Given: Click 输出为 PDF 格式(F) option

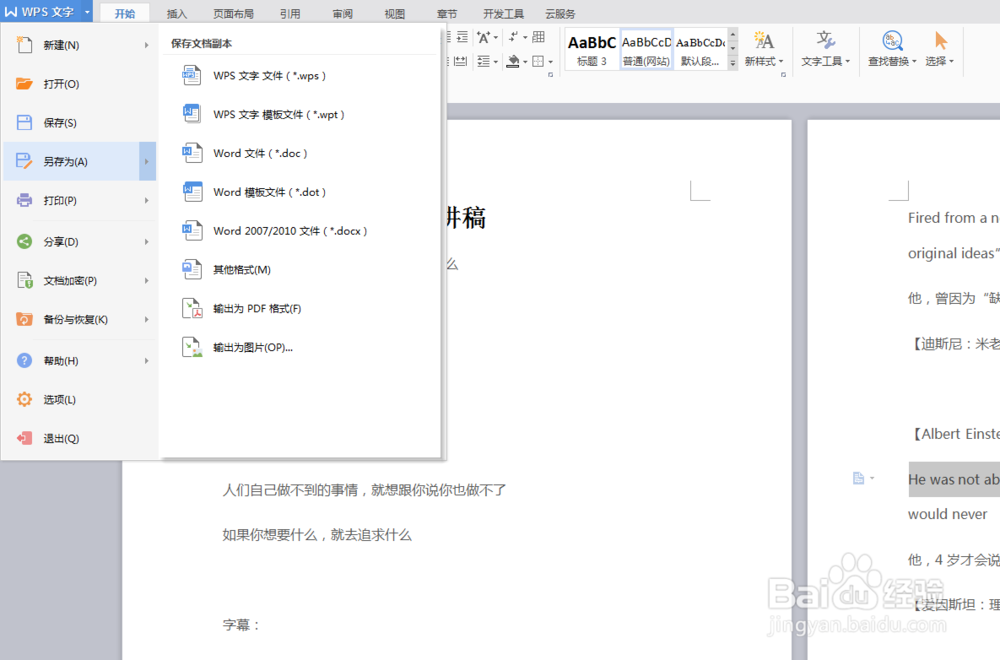Looking at the screenshot, I should click(x=300, y=309).
